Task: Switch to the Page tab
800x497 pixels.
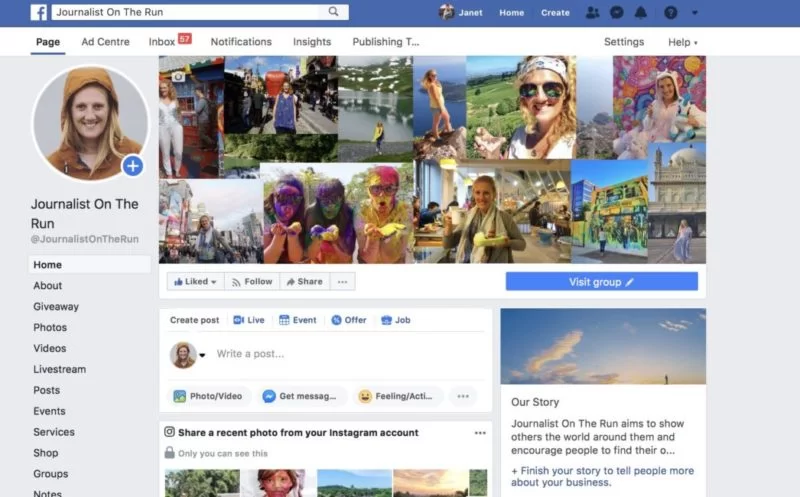Action: (x=48, y=42)
